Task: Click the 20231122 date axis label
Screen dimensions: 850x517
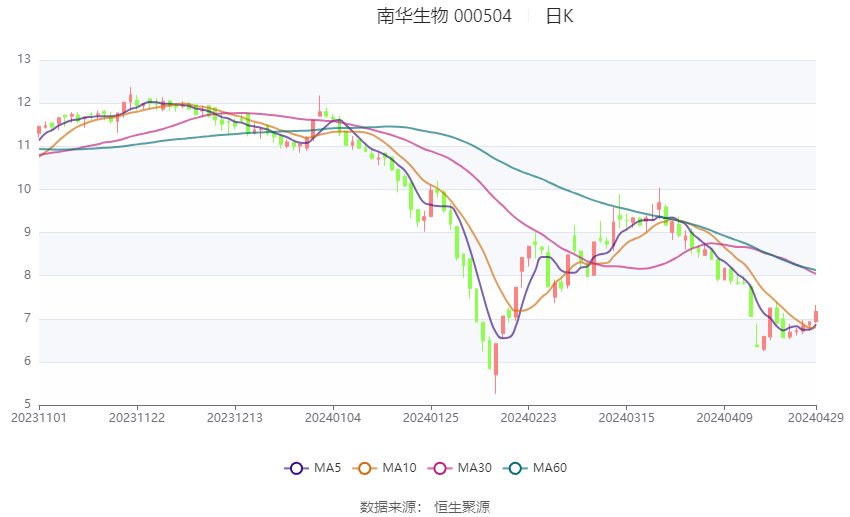Action: tap(137, 418)
